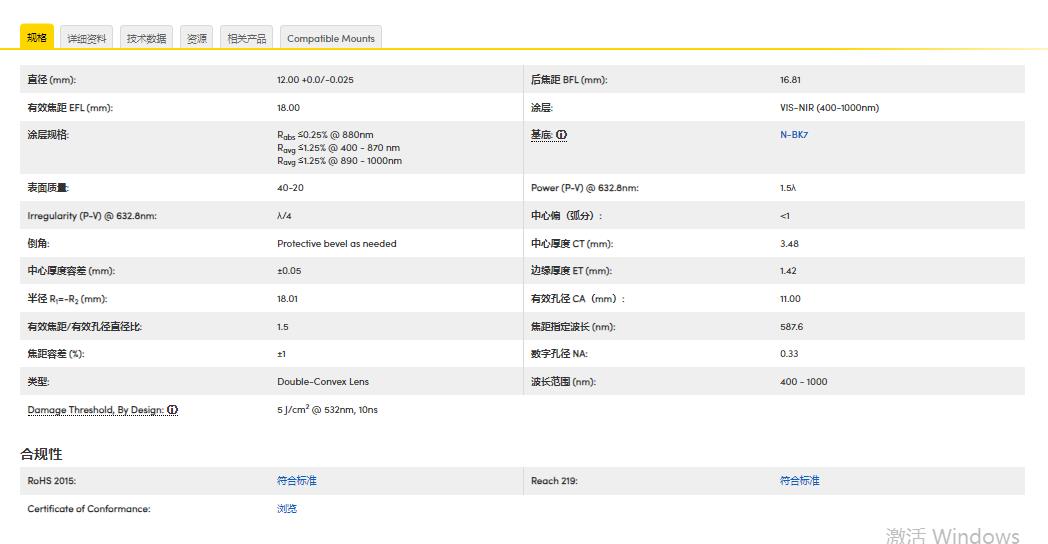Image resolution: width=1048 pixels, height=544 pixels.
Task: Click clear aperture value 11.00
Action: point(790,299)
